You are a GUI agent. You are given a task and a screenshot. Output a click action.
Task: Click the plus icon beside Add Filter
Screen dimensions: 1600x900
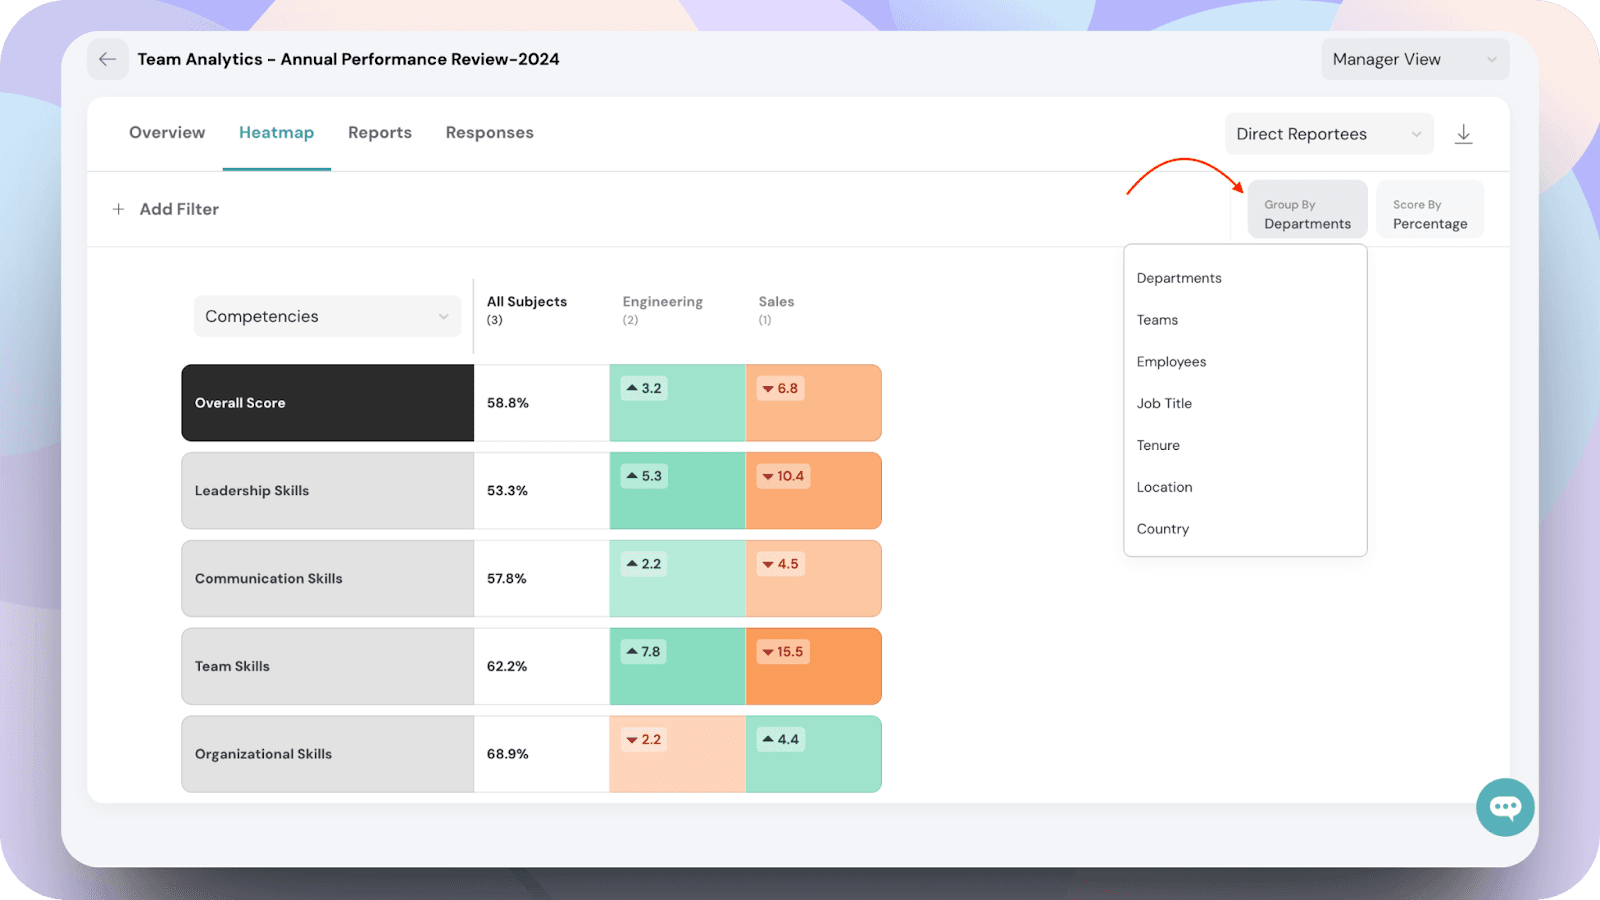[119, 209]
